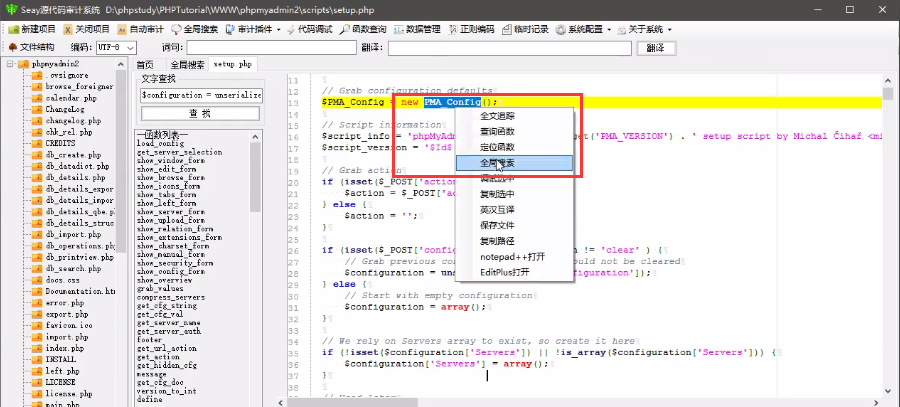
Task: Collapse the phpmyadmin2 folder tree node
Action: tap(9, 64)
